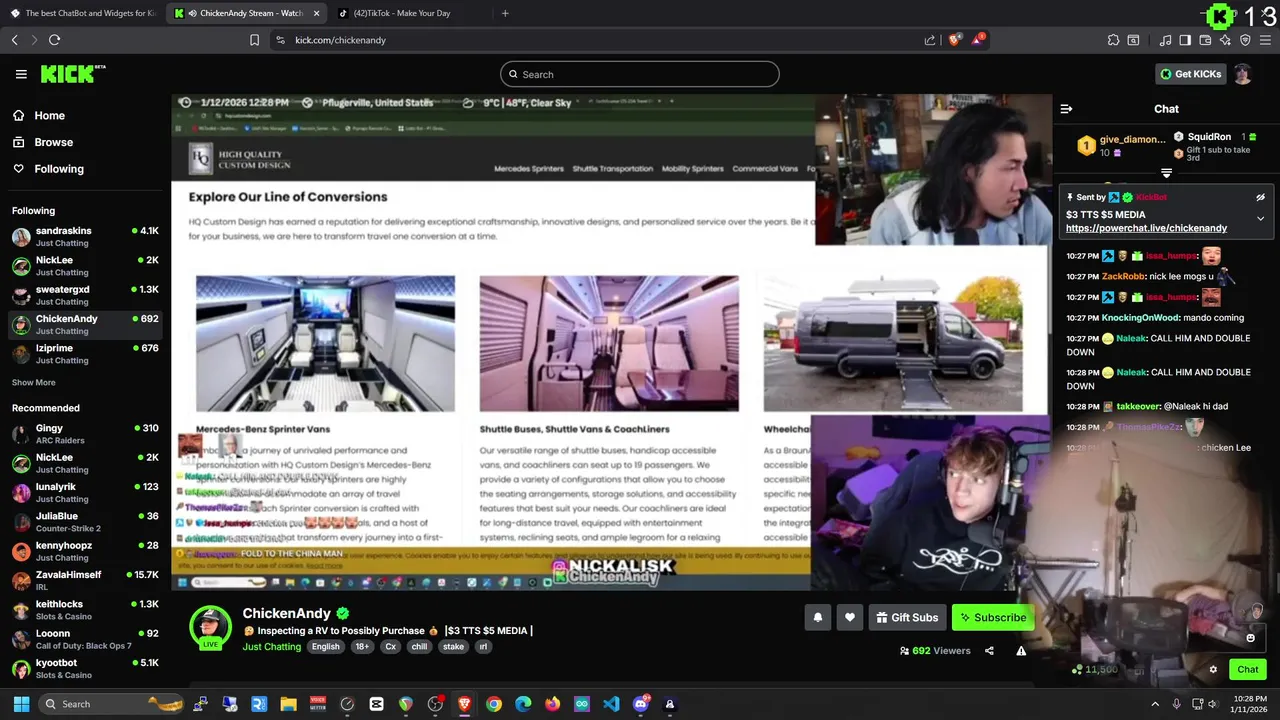Open chat settings gear

(x=1213, y=670)
